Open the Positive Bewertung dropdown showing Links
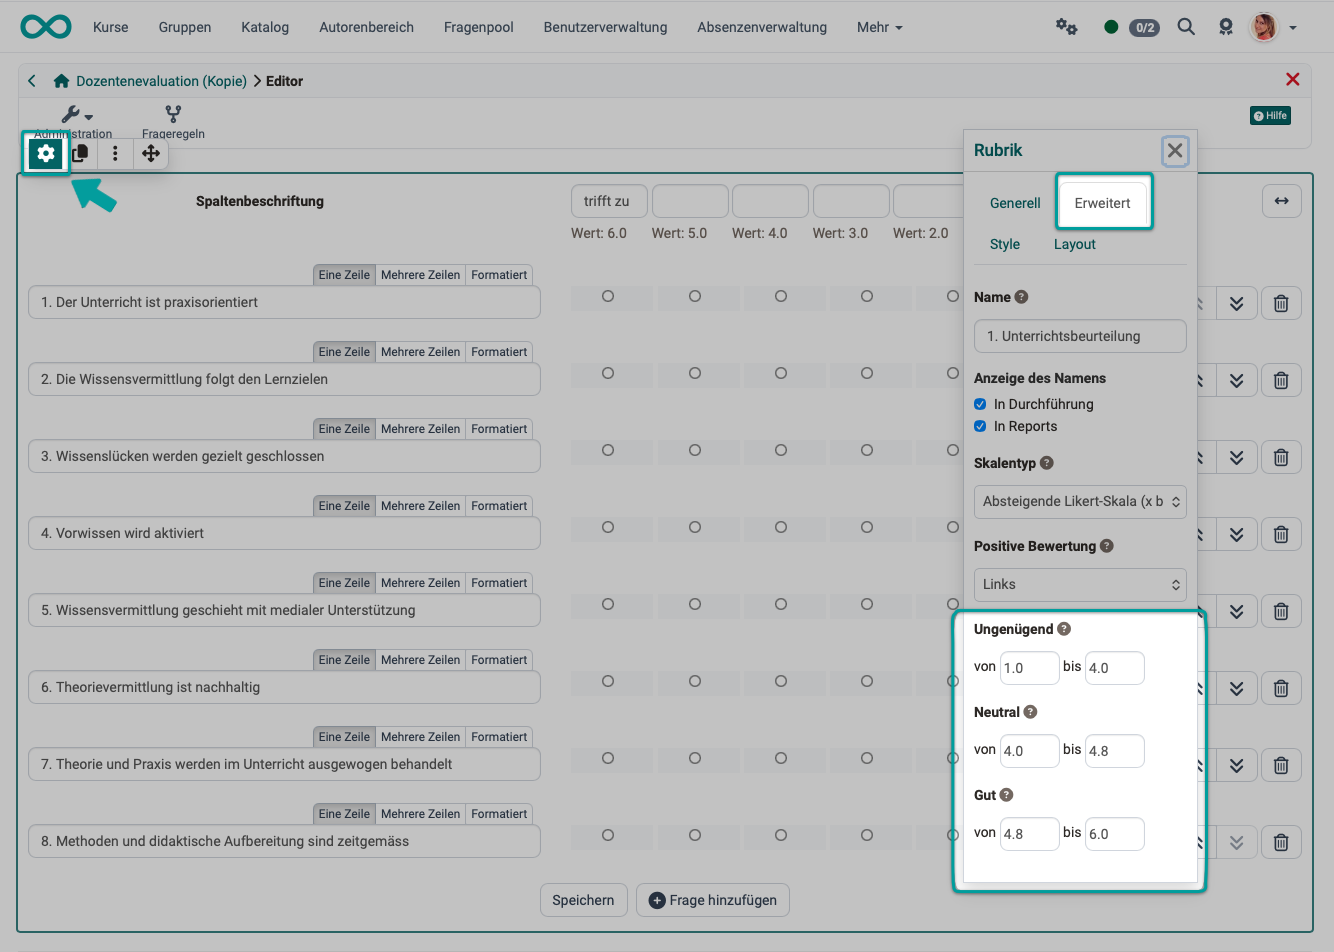Viewport: 1334px width, 952px height. point(1080,584)
